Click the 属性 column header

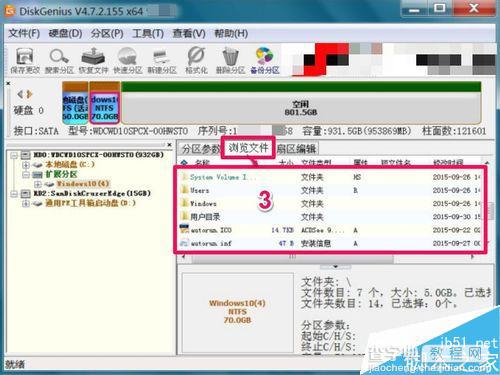pyautogui.click(x=360, y=163)
